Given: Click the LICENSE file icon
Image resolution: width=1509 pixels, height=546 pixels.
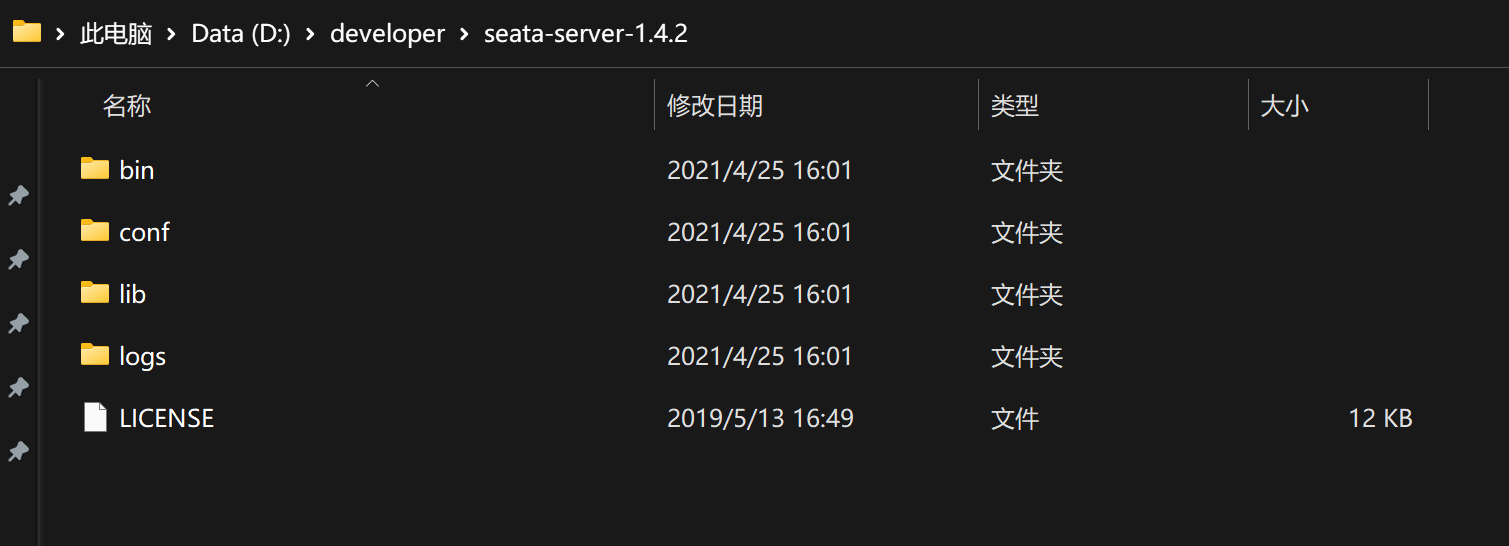Looking at the screenshot, I should [x=95, y=417].
